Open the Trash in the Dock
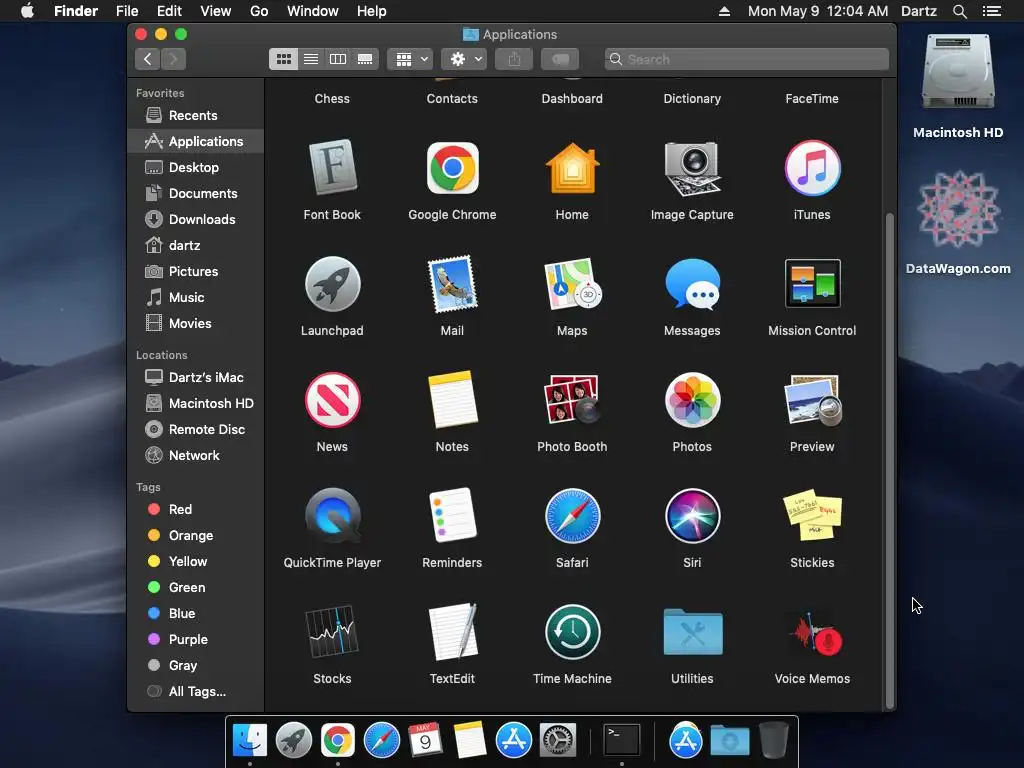1024x768 pixels. point(774,741)
